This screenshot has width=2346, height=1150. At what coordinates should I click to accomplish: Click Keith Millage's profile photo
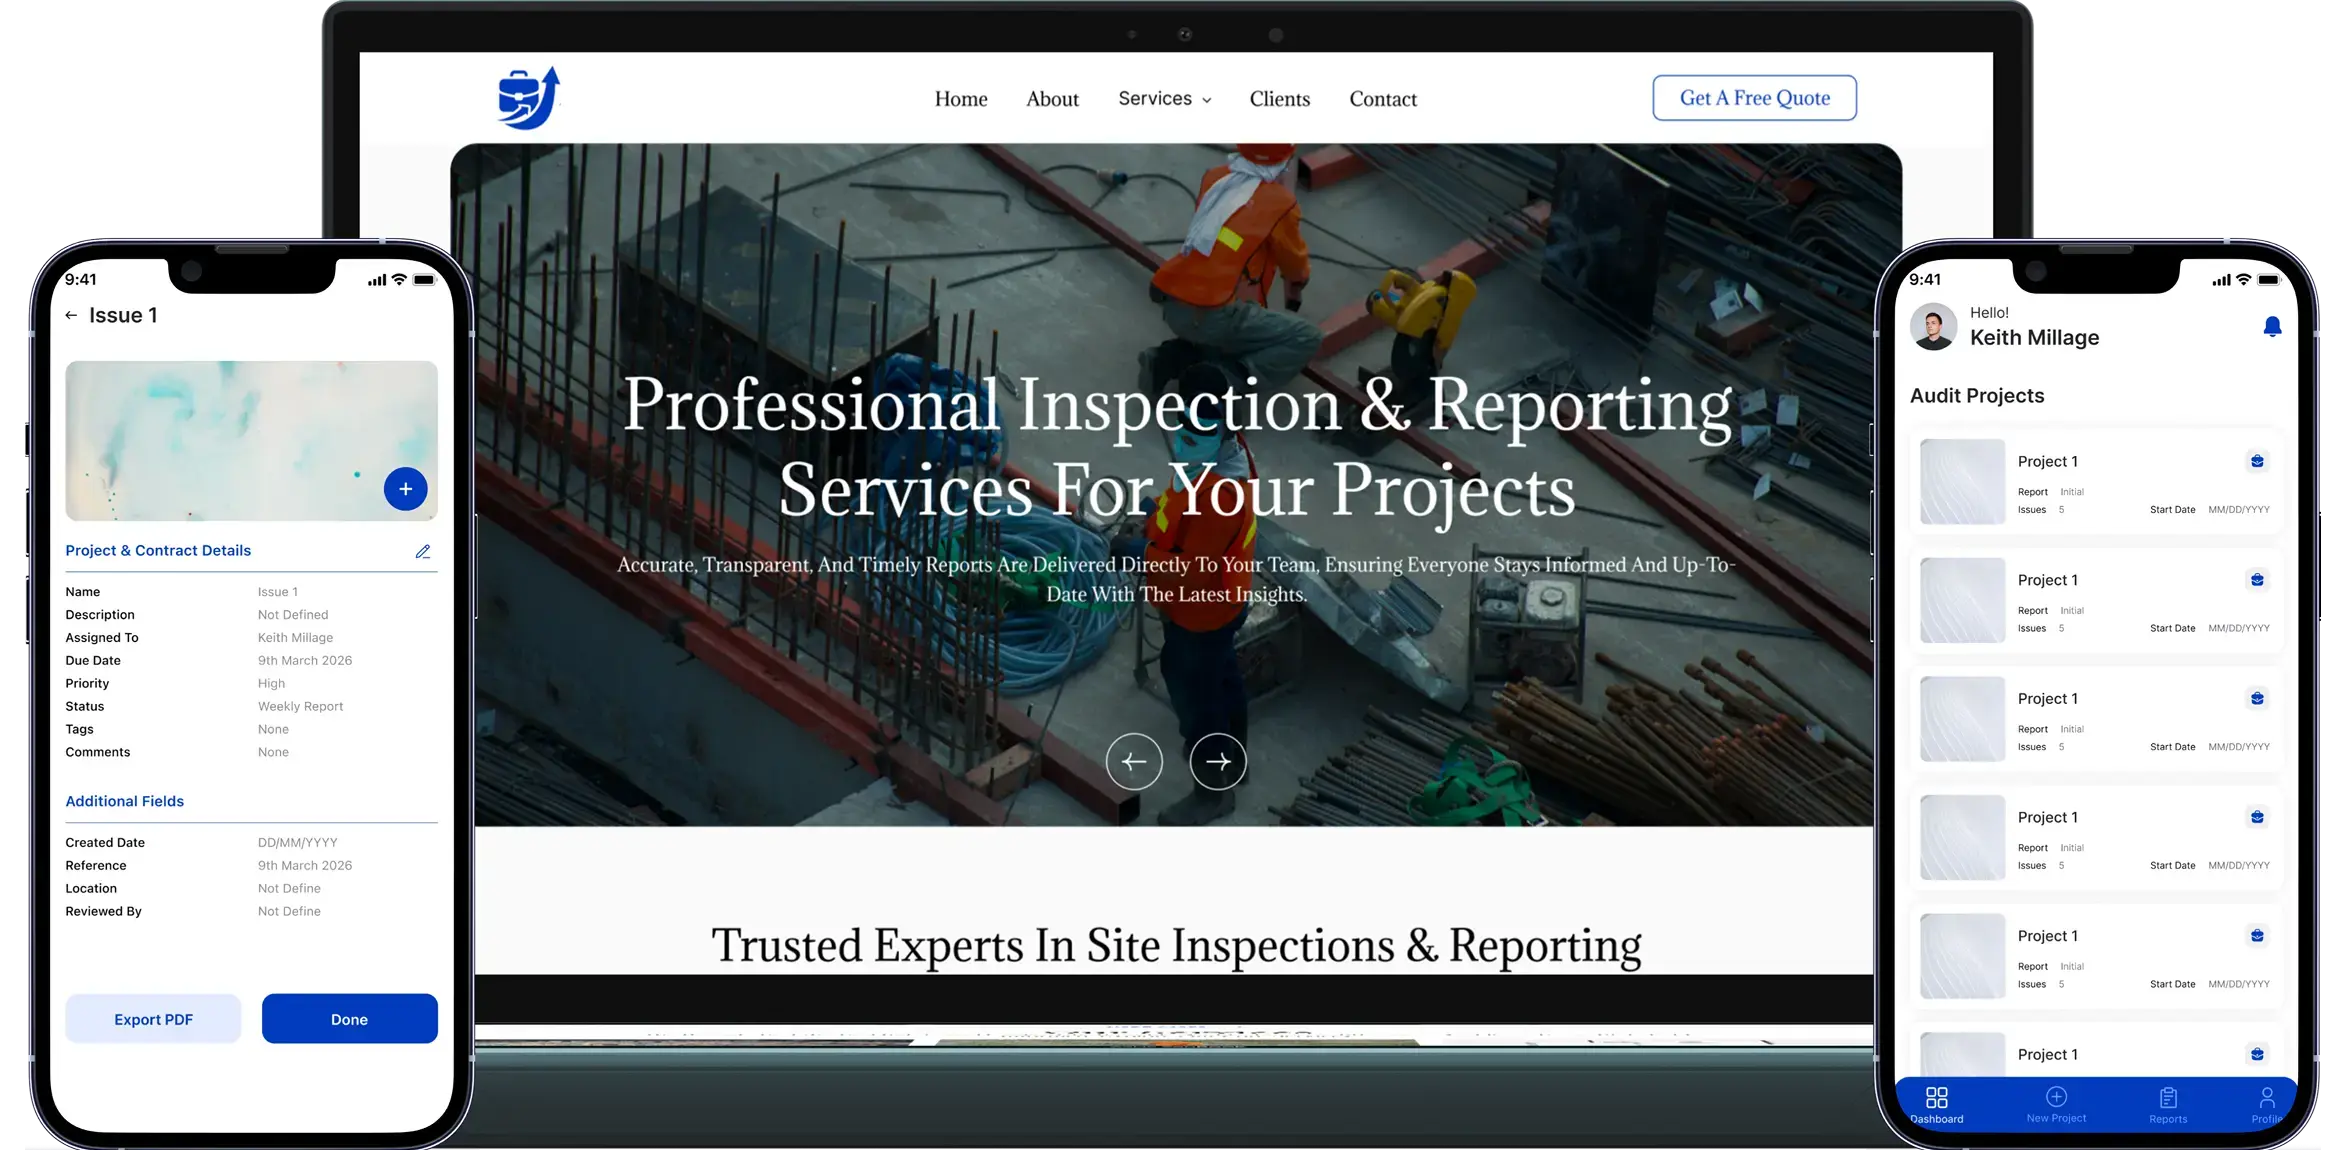coord(1934,327)
